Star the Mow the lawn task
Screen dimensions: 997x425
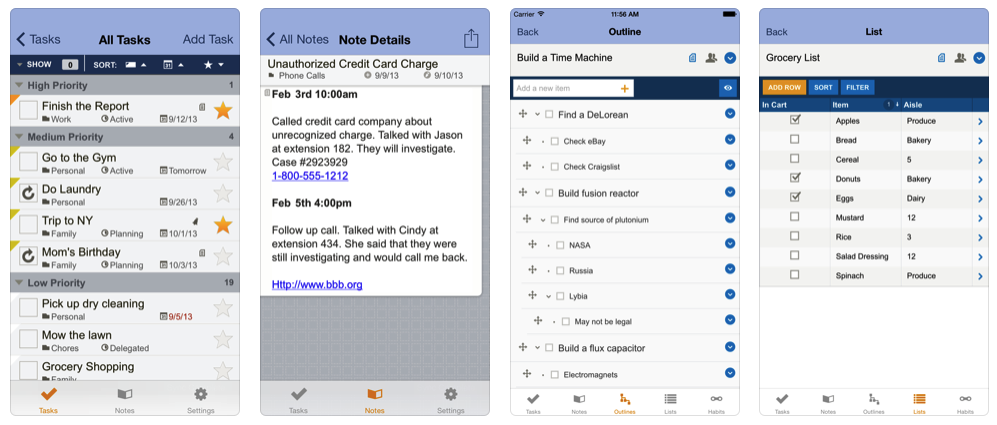[223, 339]
